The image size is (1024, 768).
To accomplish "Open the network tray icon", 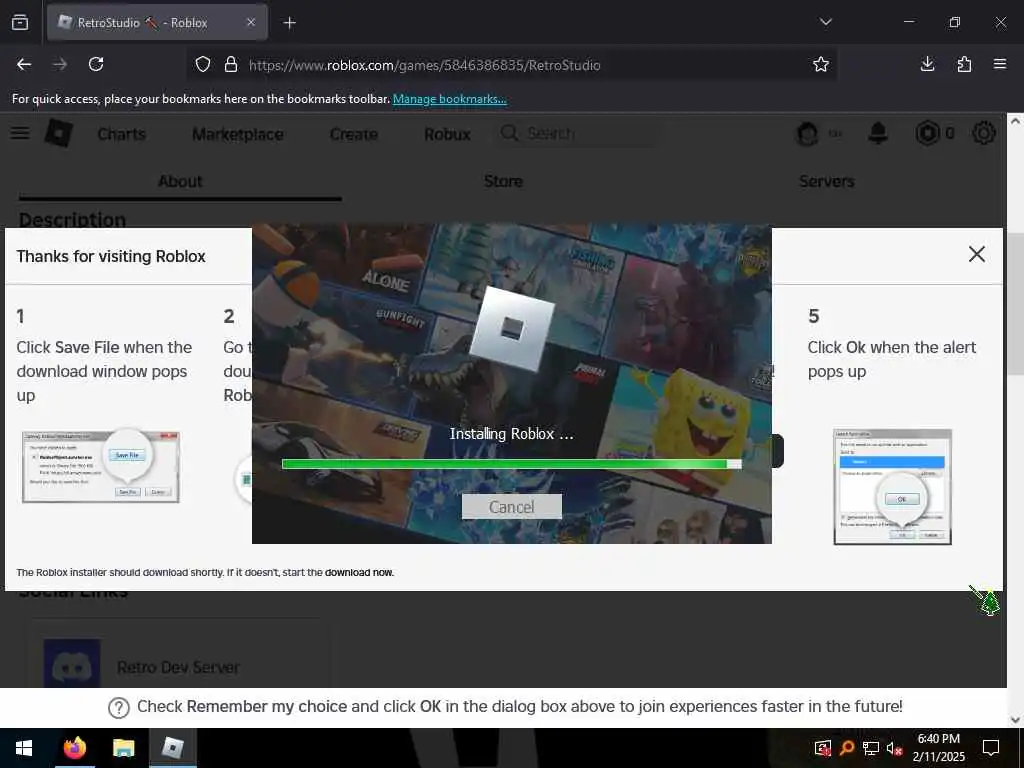I will 871,748.
